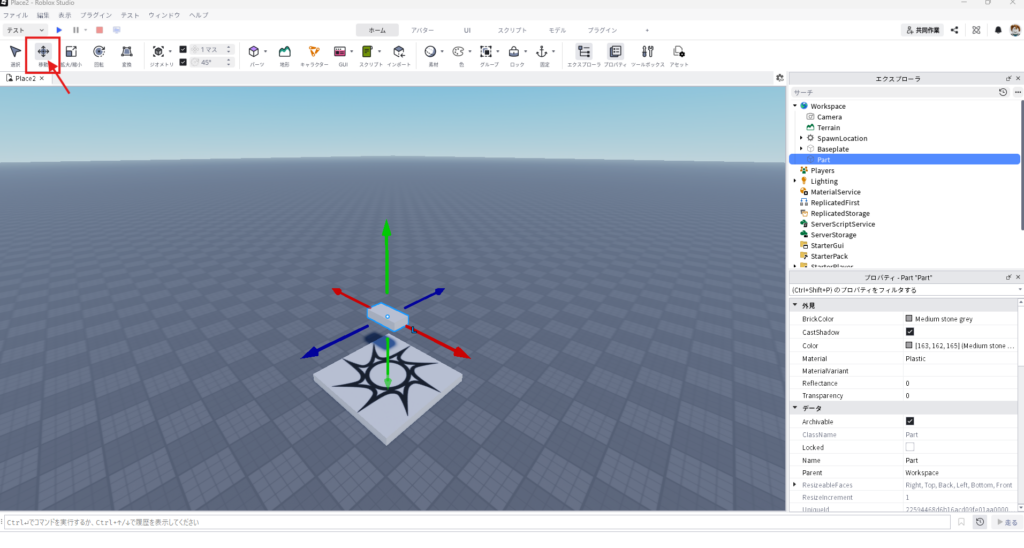This screenshot has width=1024, height=548.
Task: Expand the ResizeableFaces property row
Action: point(795,485)
